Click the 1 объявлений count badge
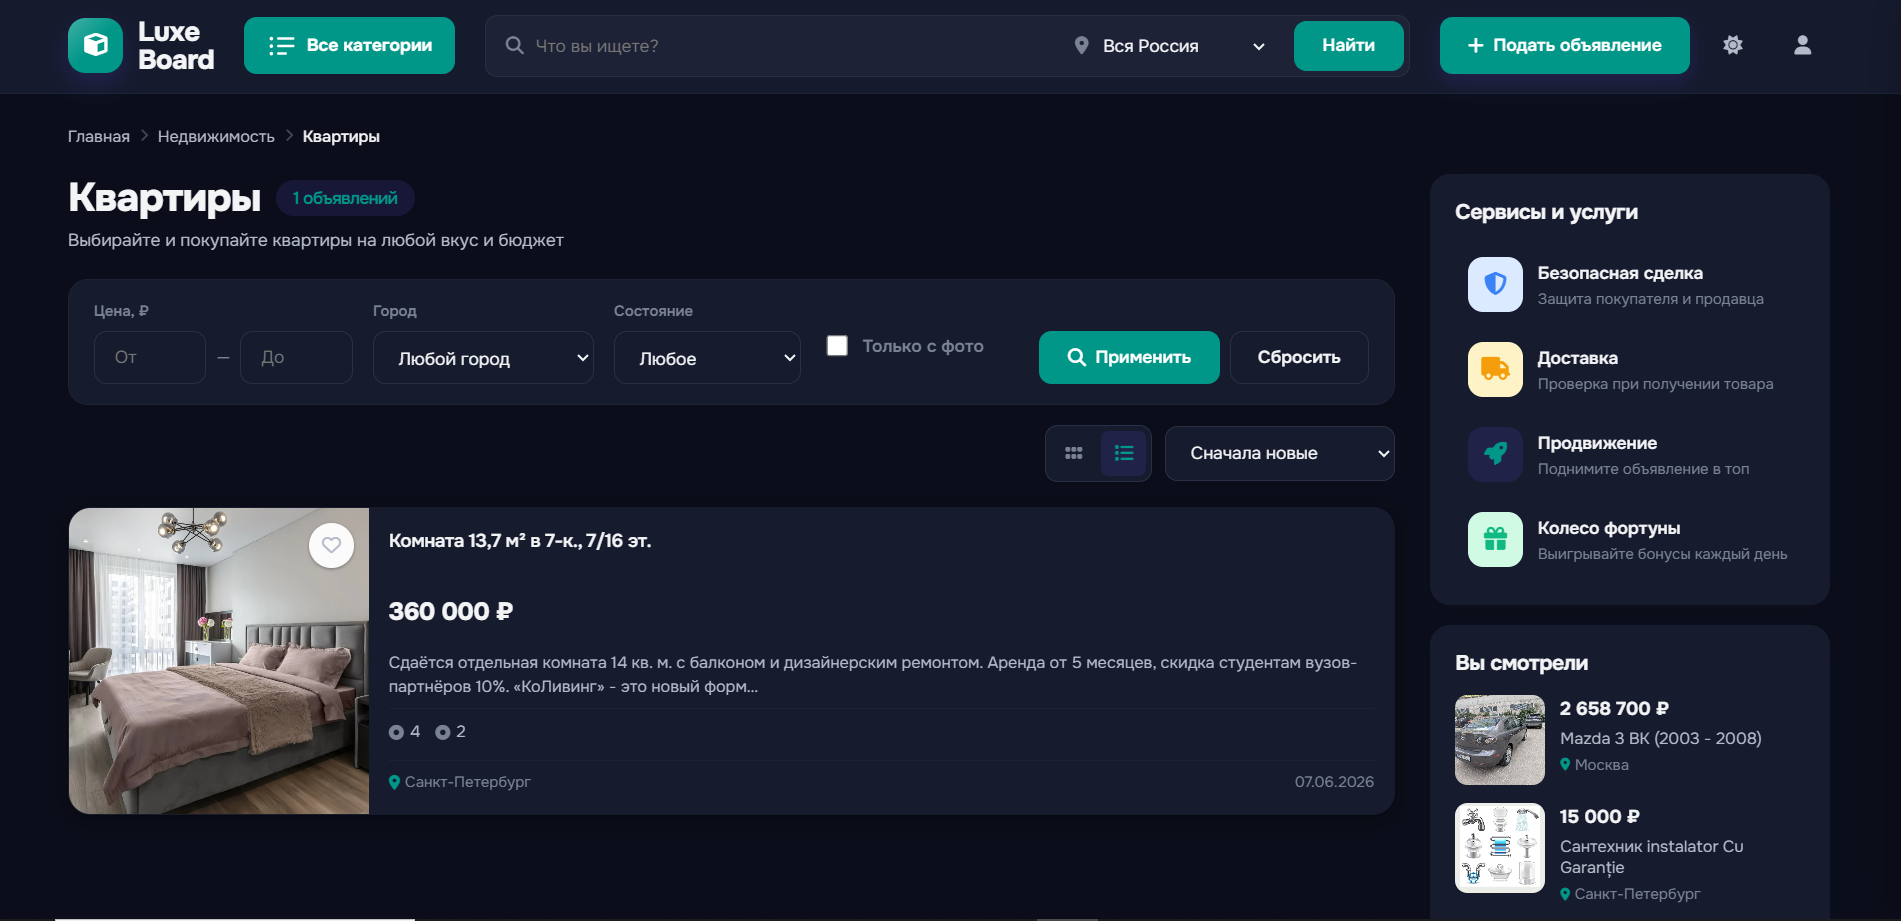This screenshot has width=1901, height=921. pyautogui.click(x=345, y=198)
